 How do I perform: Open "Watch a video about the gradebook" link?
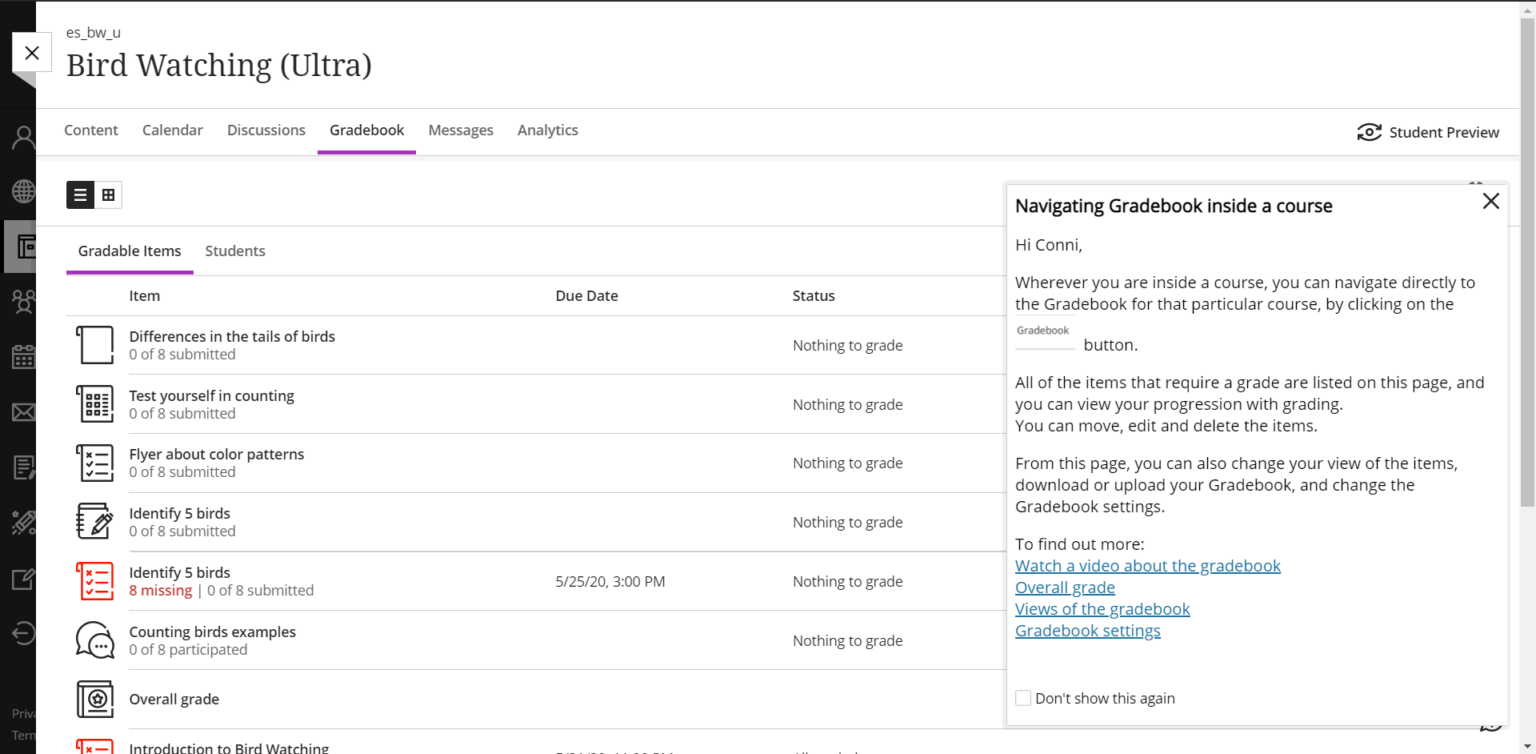[1147, 566]
